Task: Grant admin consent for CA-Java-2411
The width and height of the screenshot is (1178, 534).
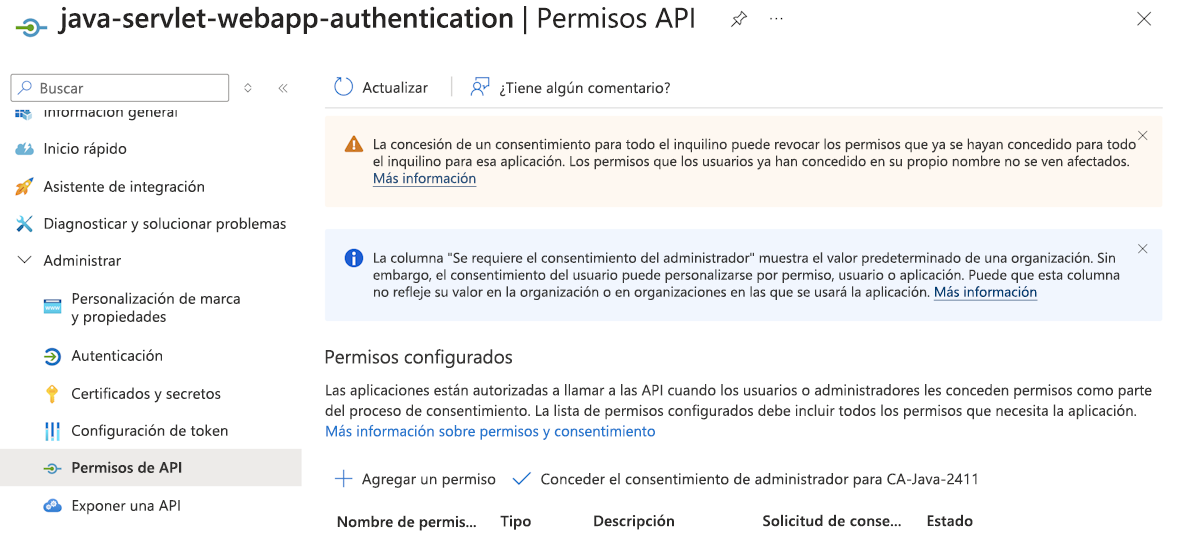Action: [x=746, y=479]
